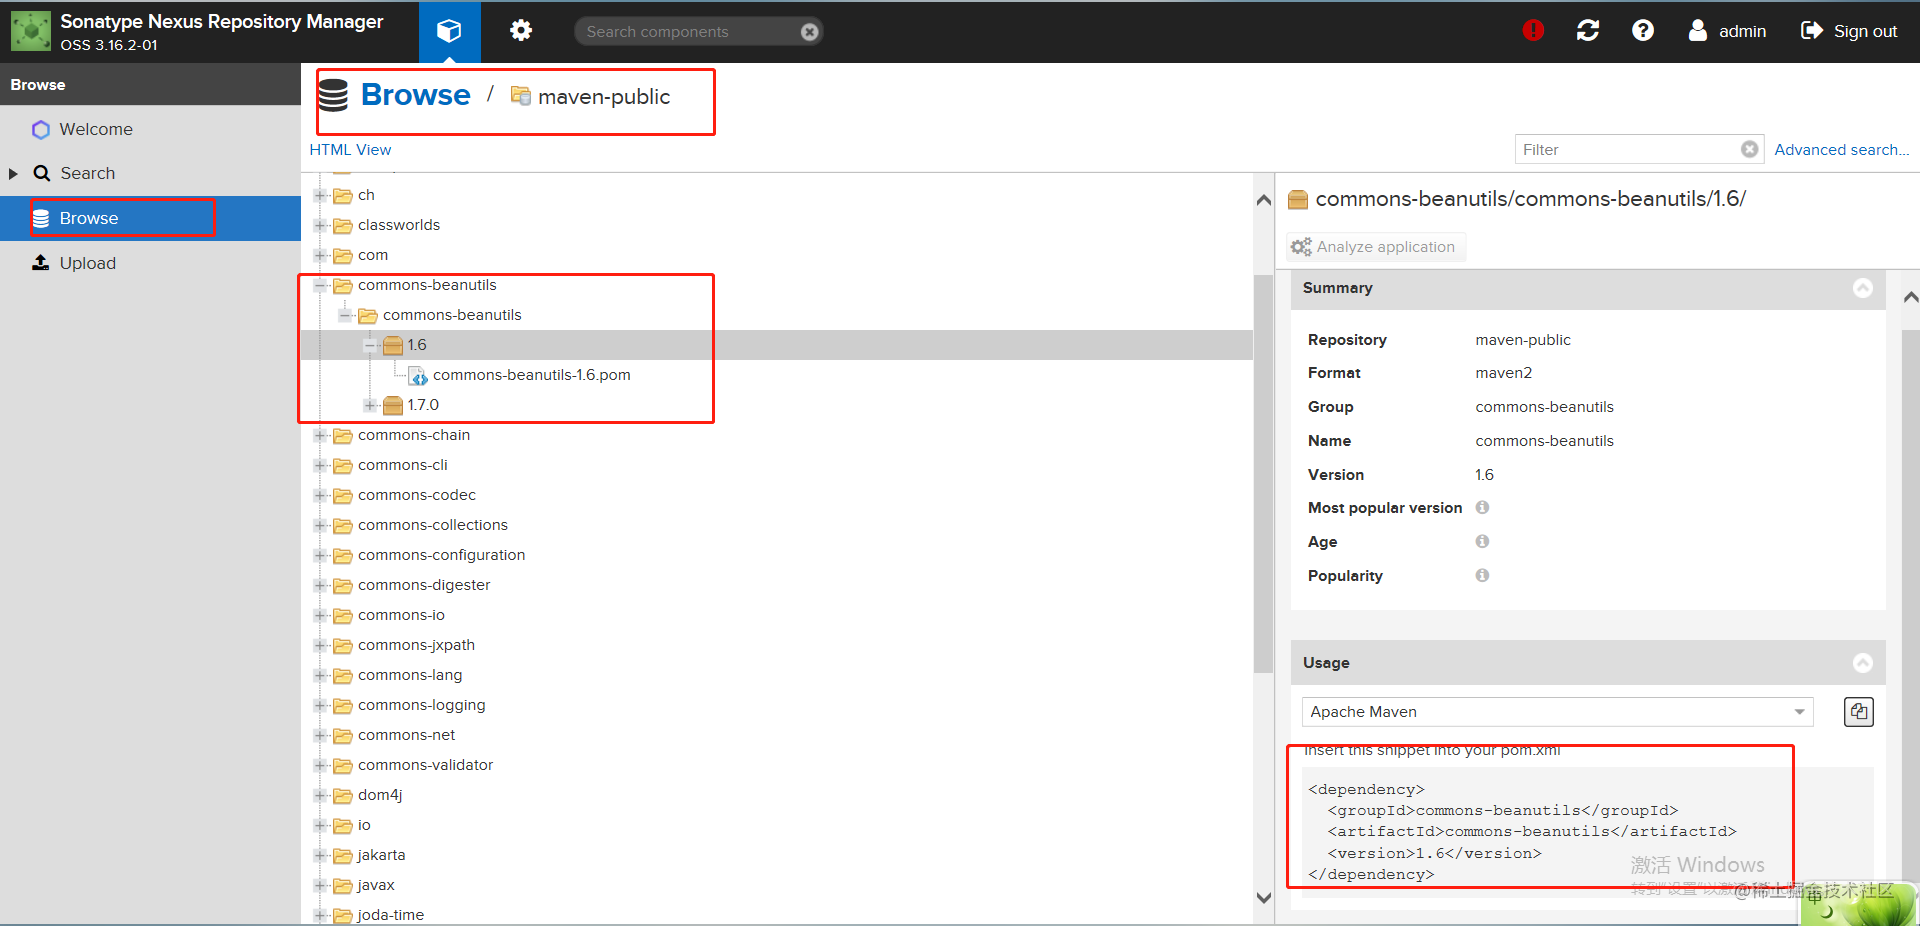Expand the classworlds folder
Screen dimensions: 1920x926
[321, 225]
